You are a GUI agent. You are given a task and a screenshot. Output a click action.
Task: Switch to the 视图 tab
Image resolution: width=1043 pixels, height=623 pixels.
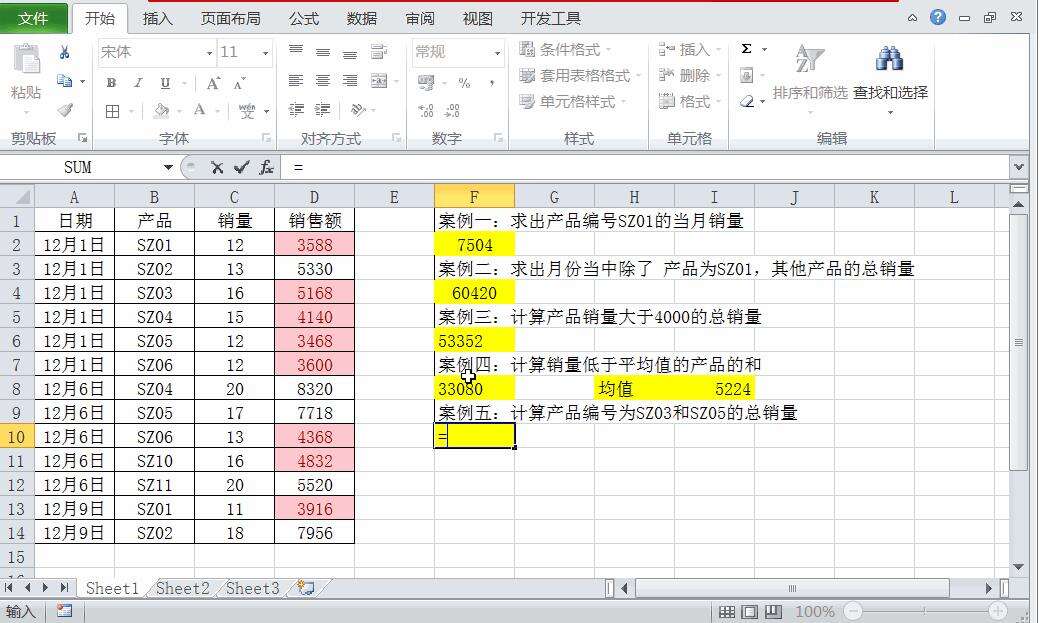(x=478, y=19)
